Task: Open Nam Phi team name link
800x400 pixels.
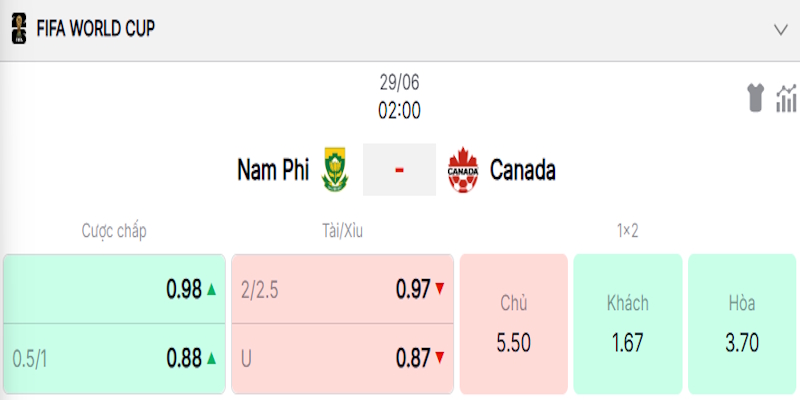Action: (x=273, y=170)
